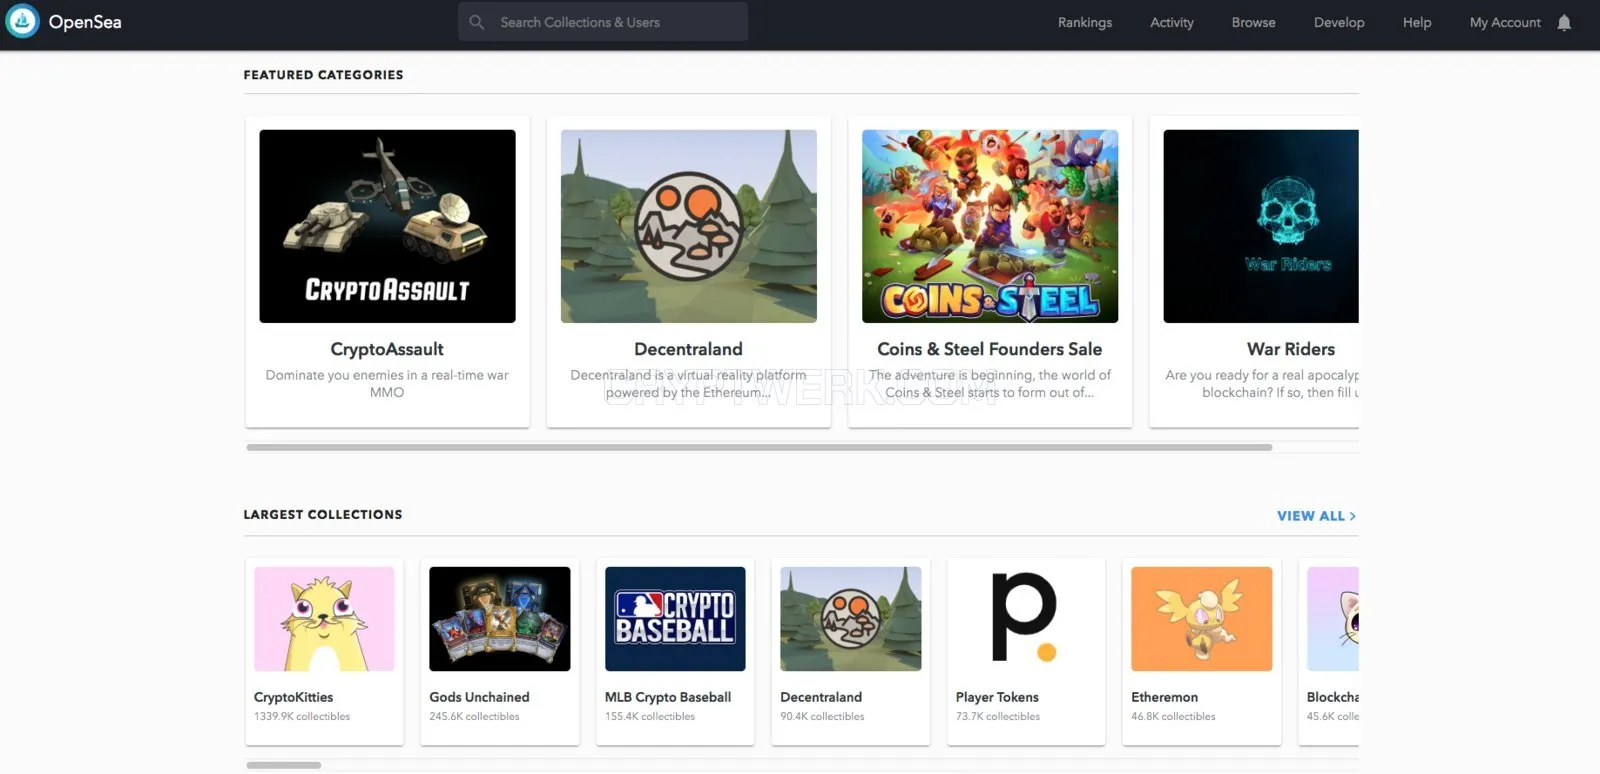This screenshot has width=1600, height=774.
Task: Open the Player Tokens logo thumbnail
Action: click(1026, 619)
